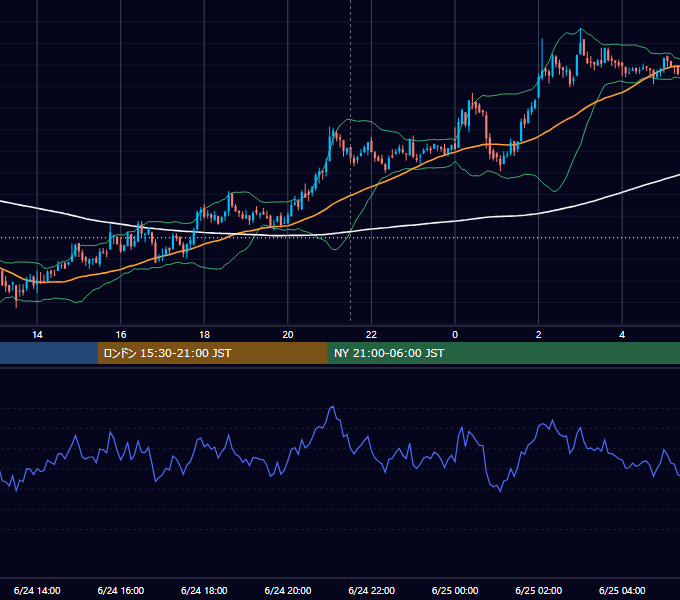Click the NY 21:00-06:00 JST session band
680x600 pixels.
click(503, 353)
